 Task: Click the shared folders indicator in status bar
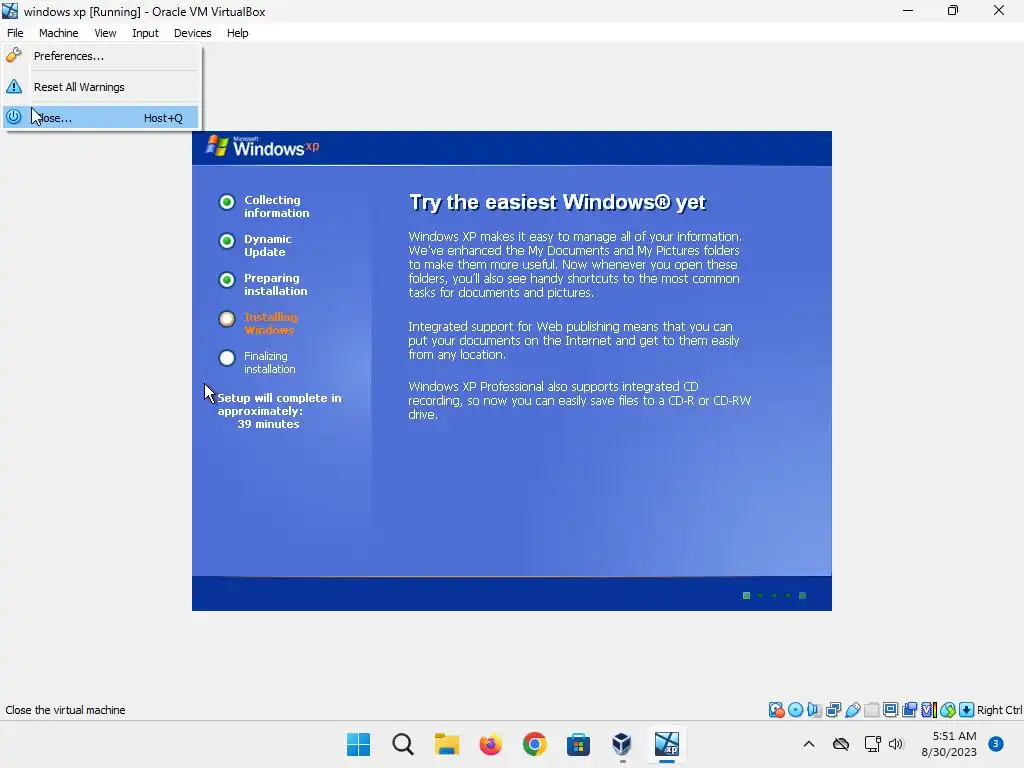pyautogui.click(x=871, y=710)
